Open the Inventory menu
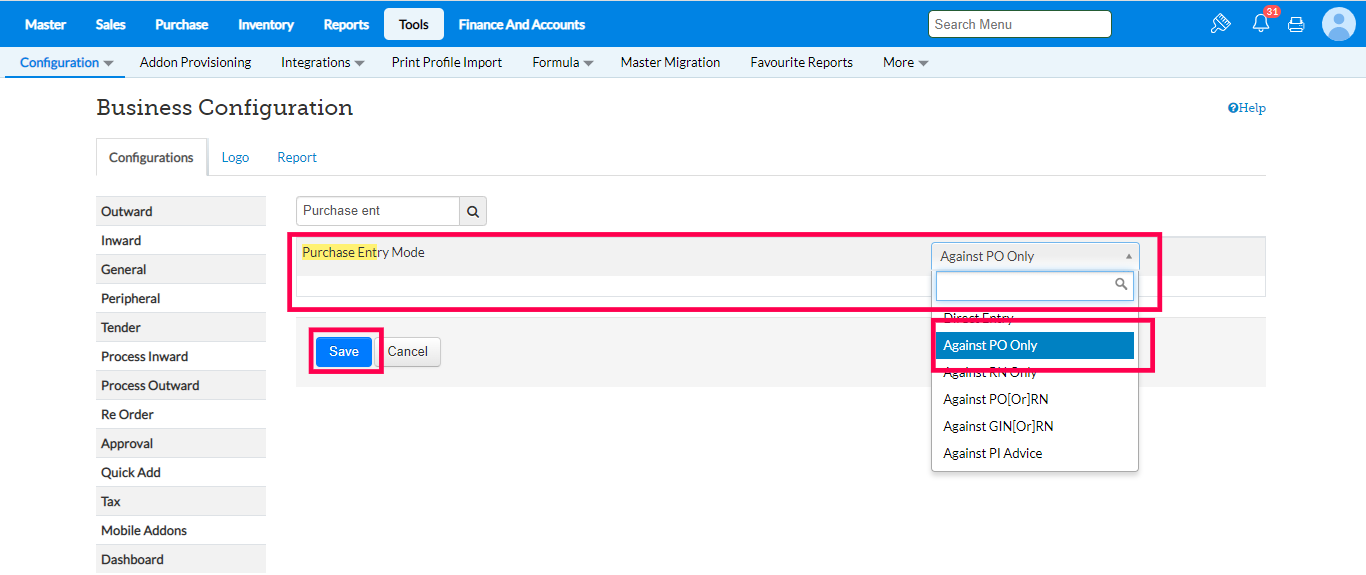The width and height of the screenshot is (1366, 575). pos(266,24)
